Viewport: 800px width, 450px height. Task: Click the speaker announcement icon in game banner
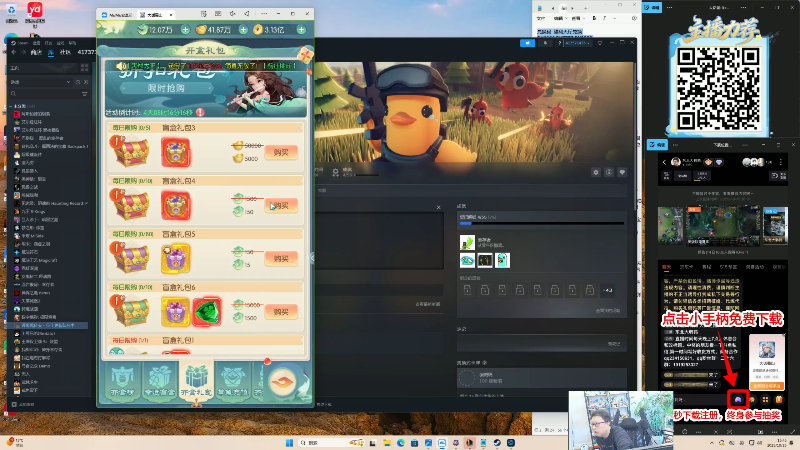coord(120,66)
